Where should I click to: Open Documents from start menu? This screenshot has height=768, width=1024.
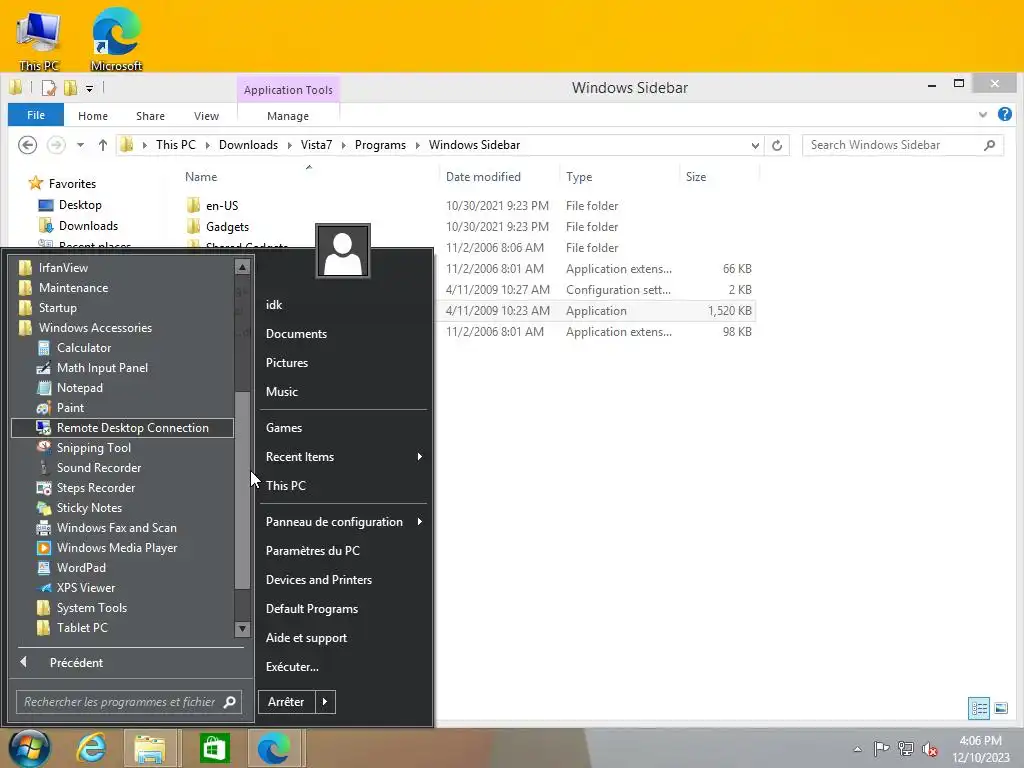pos(296,334)
